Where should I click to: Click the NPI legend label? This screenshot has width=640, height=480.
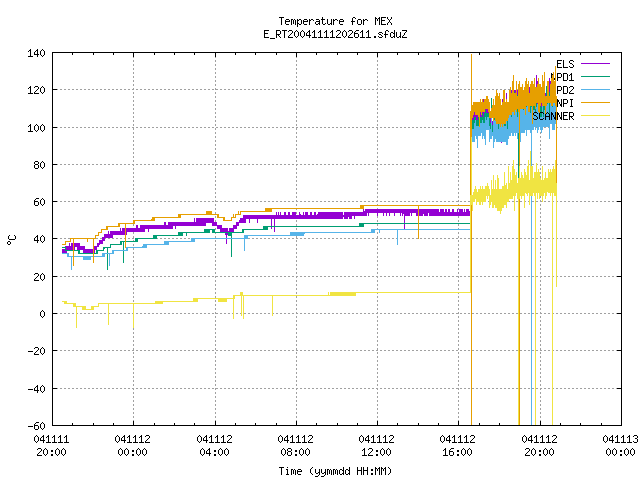click(x=565, y=103)
